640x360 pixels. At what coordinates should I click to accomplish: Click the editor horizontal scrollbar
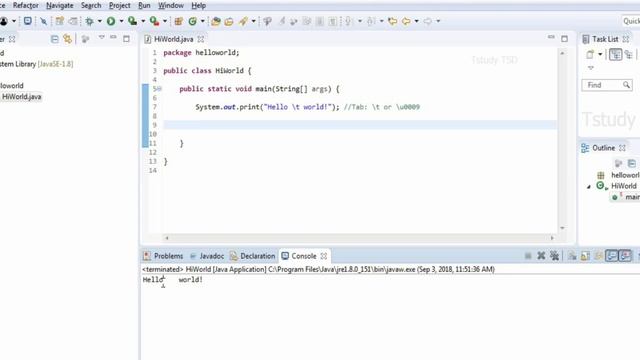(359, 238)
